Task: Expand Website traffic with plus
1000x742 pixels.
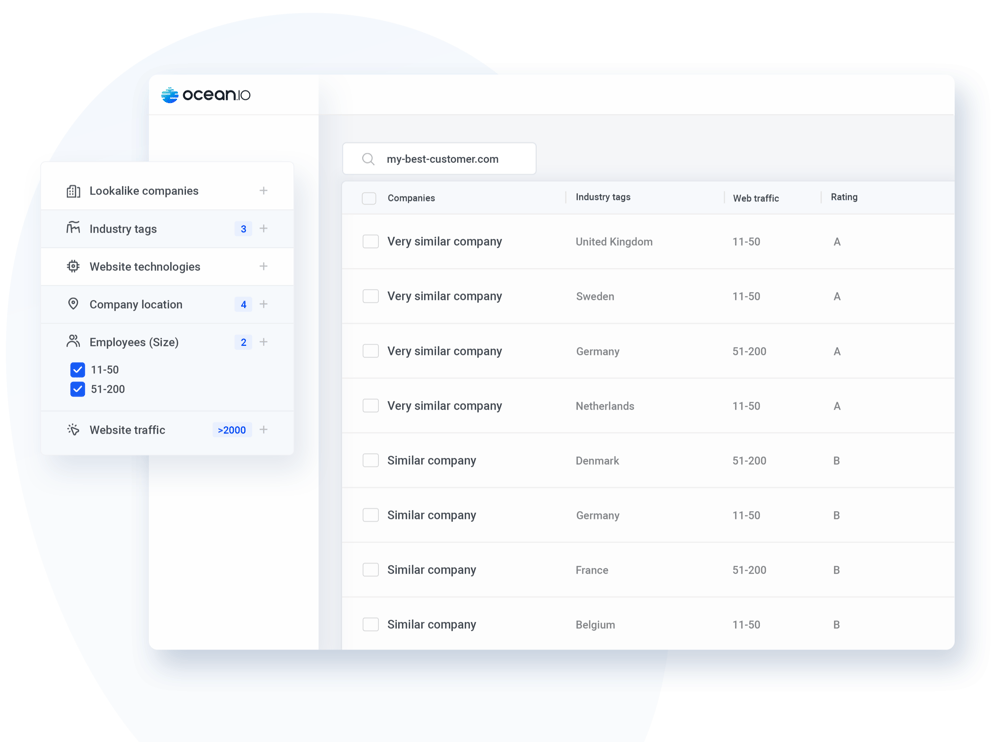Action: click(263, 430)
